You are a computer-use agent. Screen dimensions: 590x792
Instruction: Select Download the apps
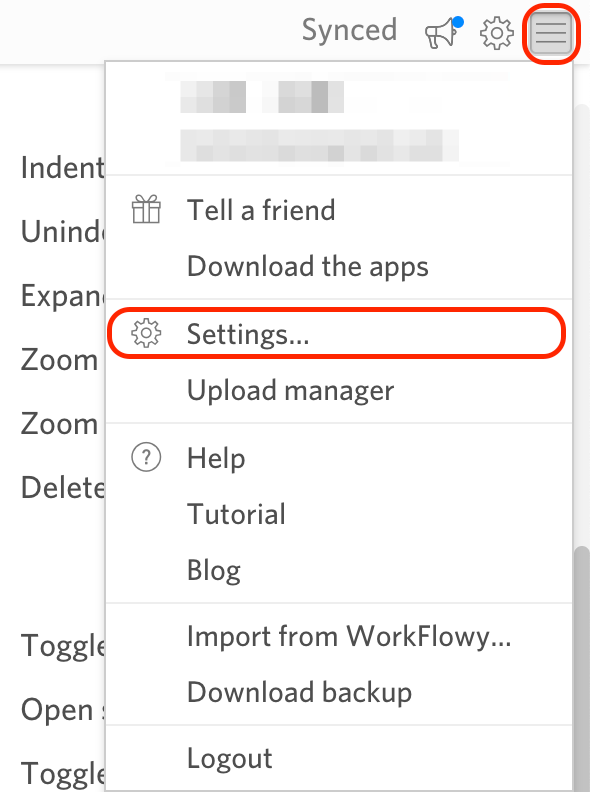308,266
